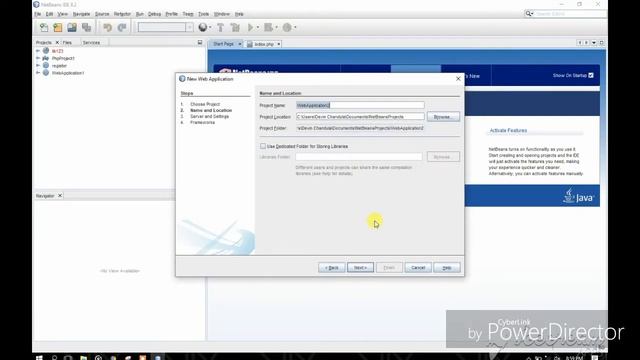The image size is (640, 360).
Task: Click the Java logo on the Start Page
Action: 578,196
